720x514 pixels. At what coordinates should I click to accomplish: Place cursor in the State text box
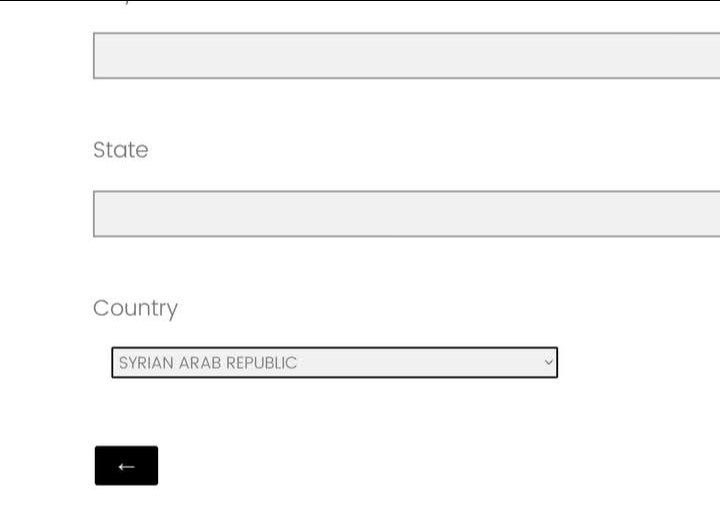pos(406,213)
